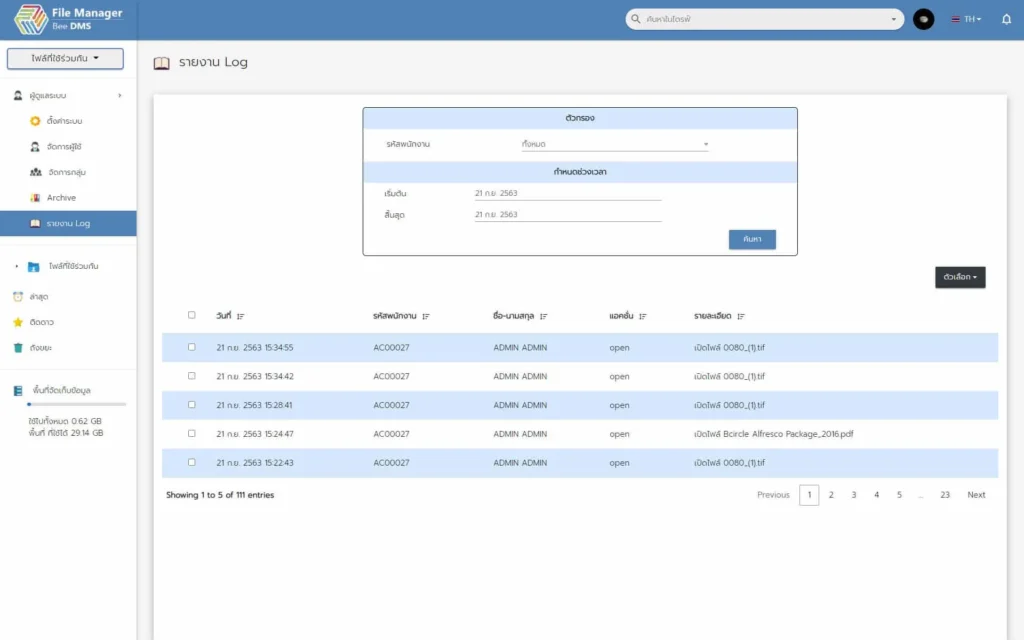The image size is (1024, 640).
Task: Open รายงาน Log in the sidebar
Action: pyautogui.click(x=68, y=223)
